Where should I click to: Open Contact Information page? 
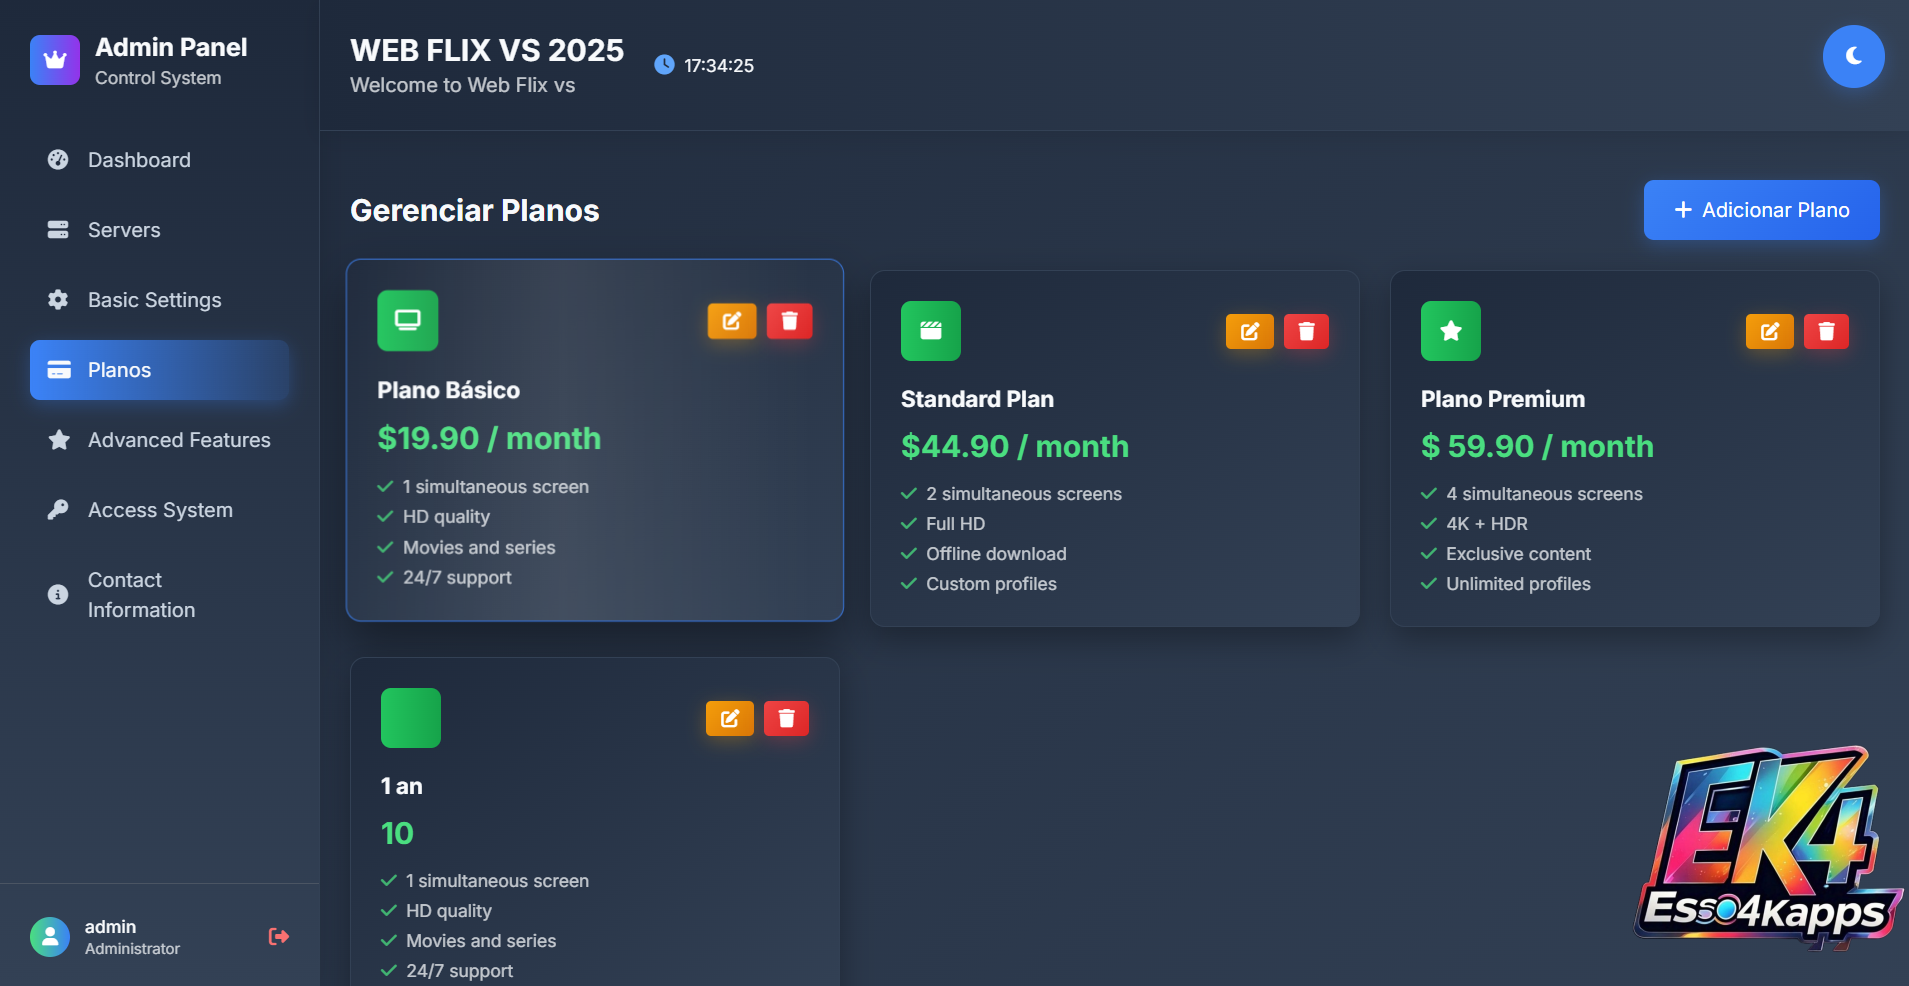(141, 595)
